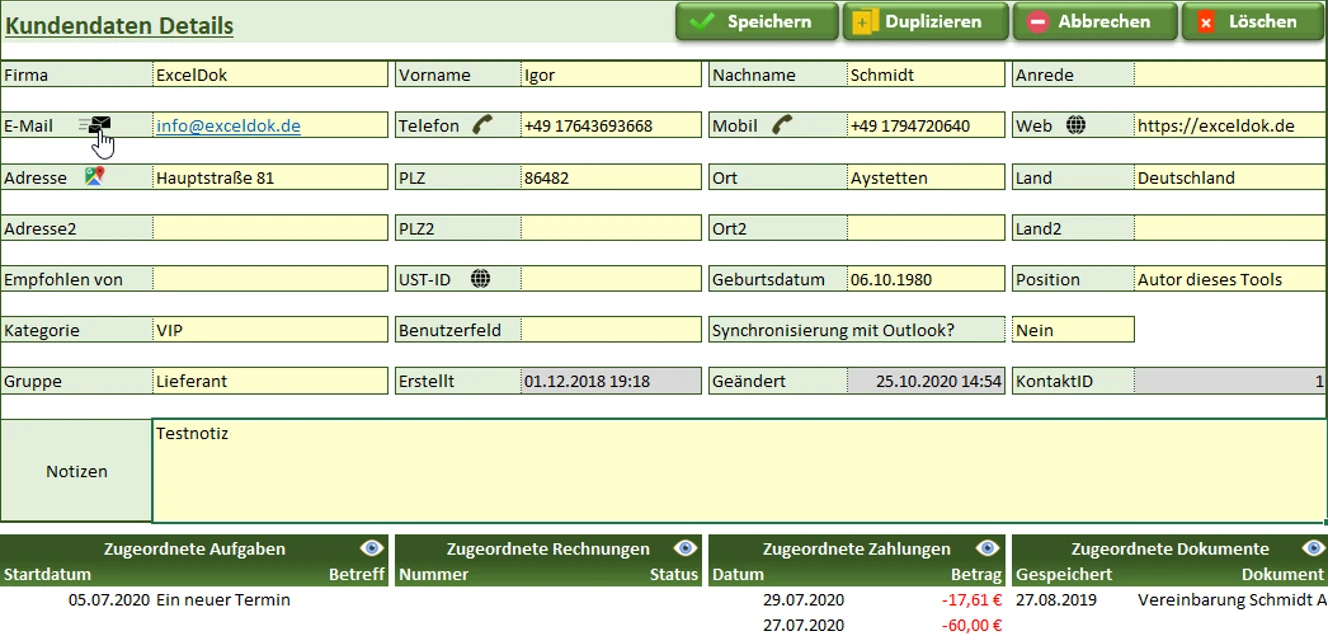Screen dimensions: 1328x634
Task: Select the empty Benutzerfeld field
Action: tap(611, 331)
